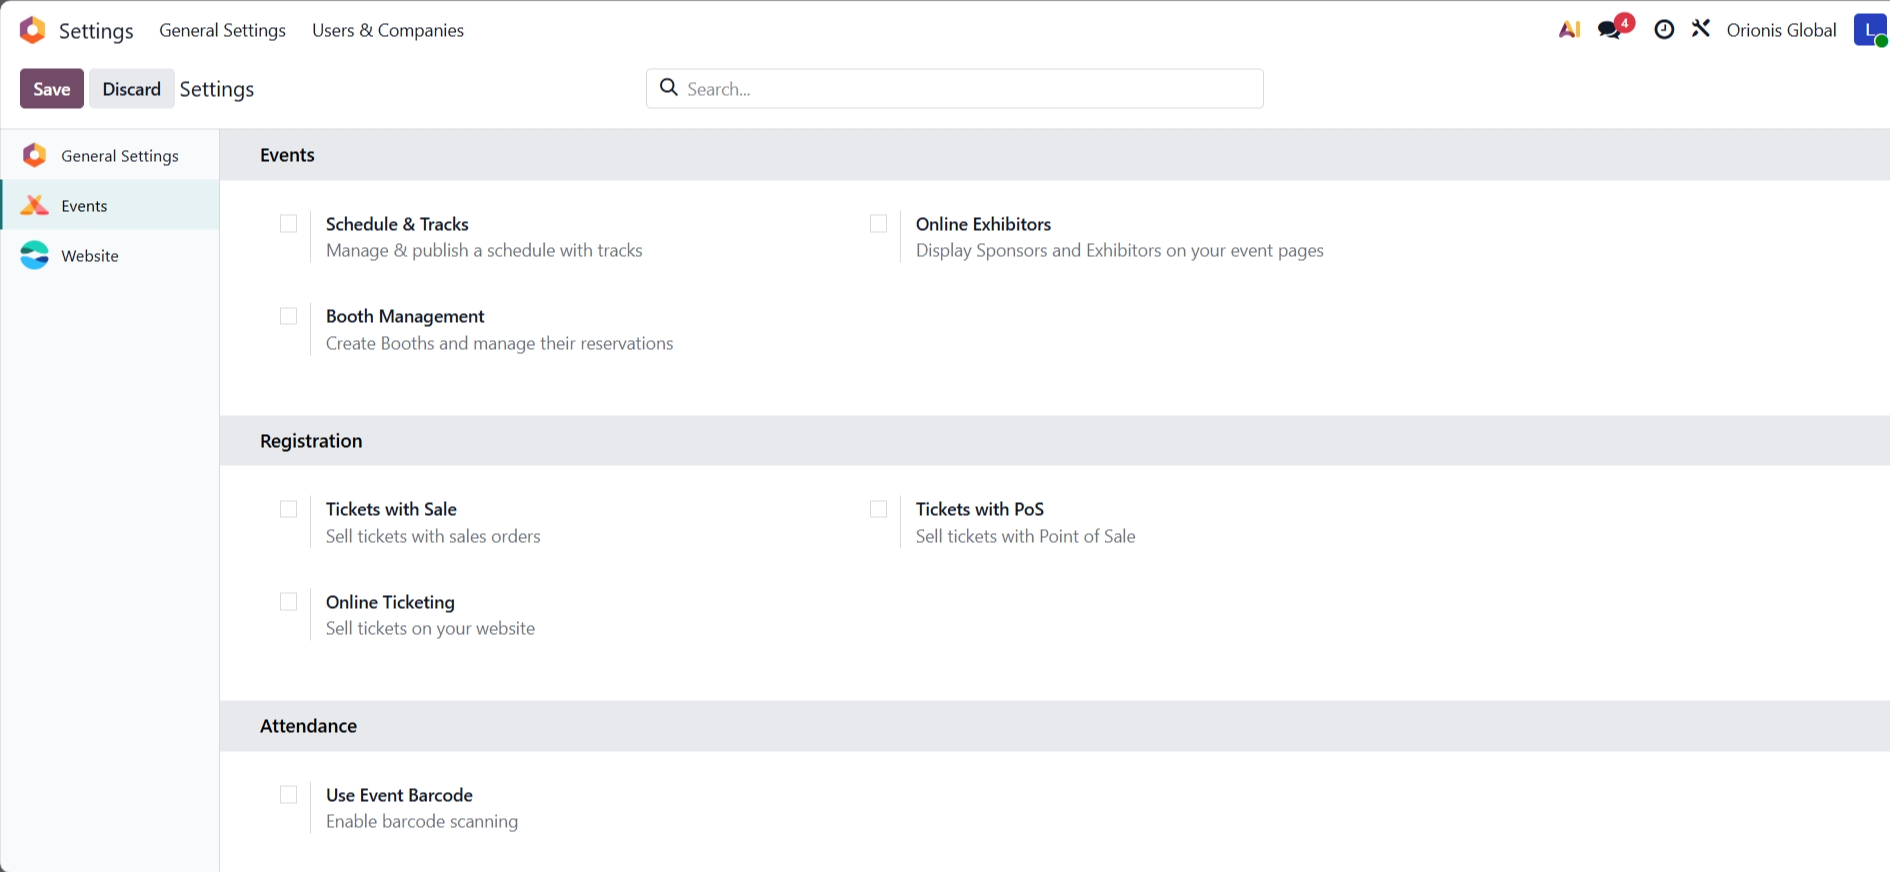
Task: Click 'Create Booths and manage their reservations'
Action: click(x=499, y=343)
